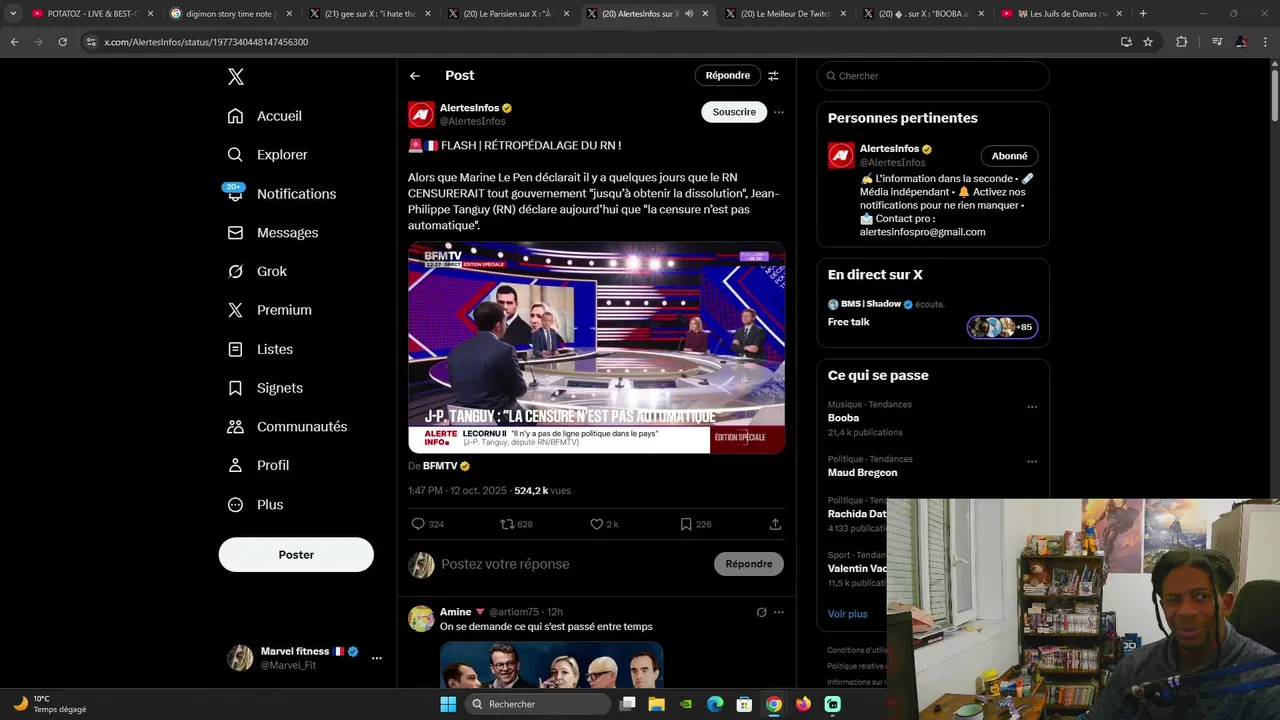The height and width of the screenshot is (720, 1280).
Task: Switch to Les Juifs de Damas tab
Action: [1063, 14]
